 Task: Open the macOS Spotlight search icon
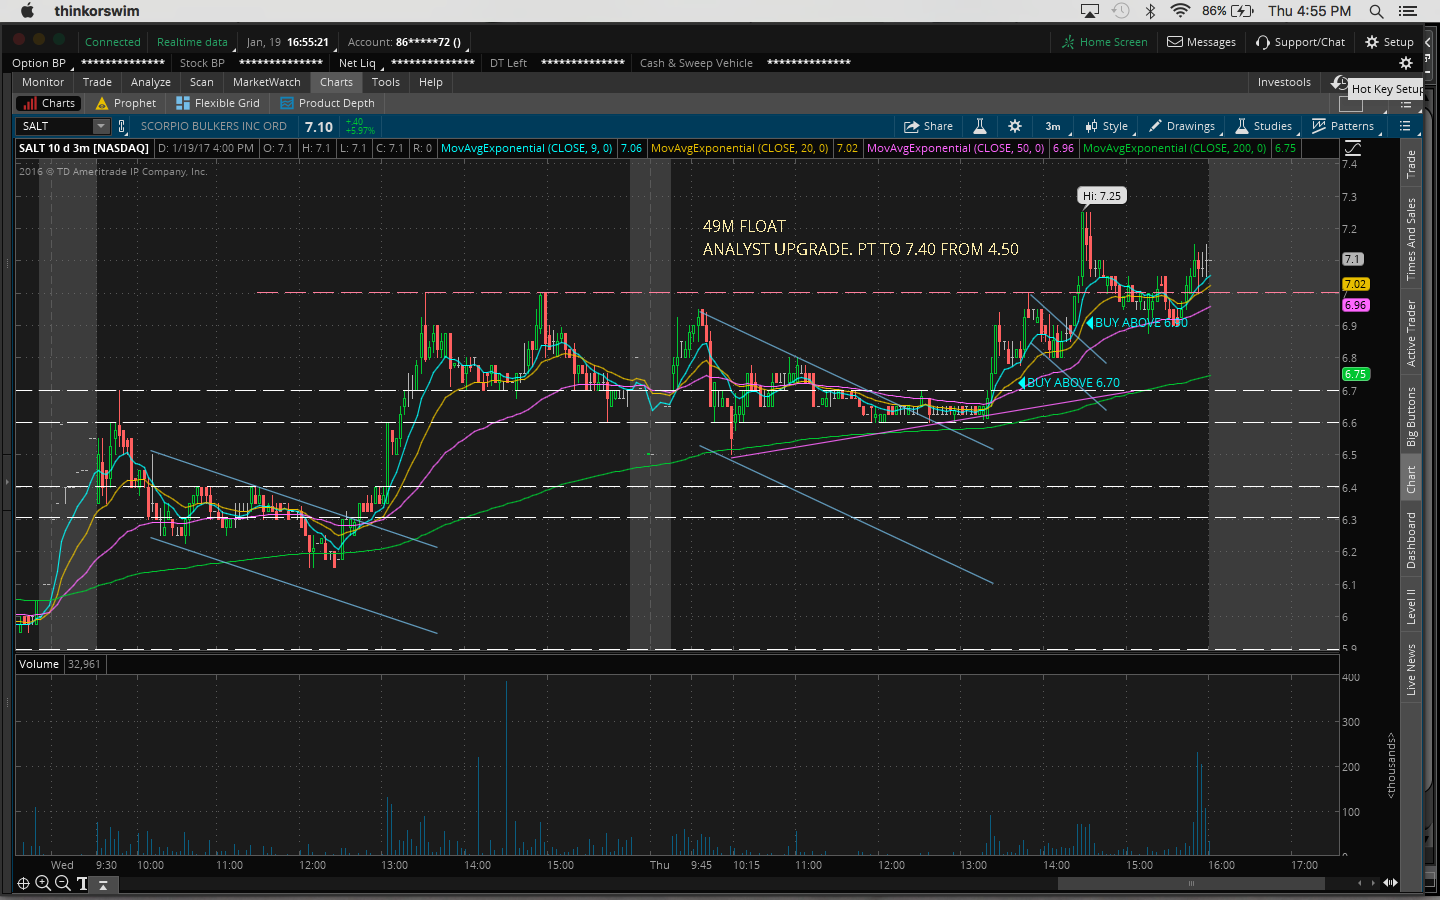[x=1376, y=11]
